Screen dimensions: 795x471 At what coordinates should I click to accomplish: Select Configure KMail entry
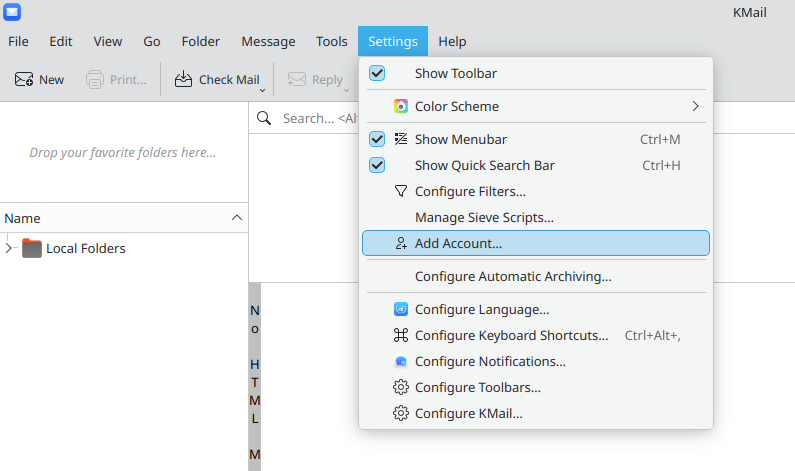tap(535, 413)
